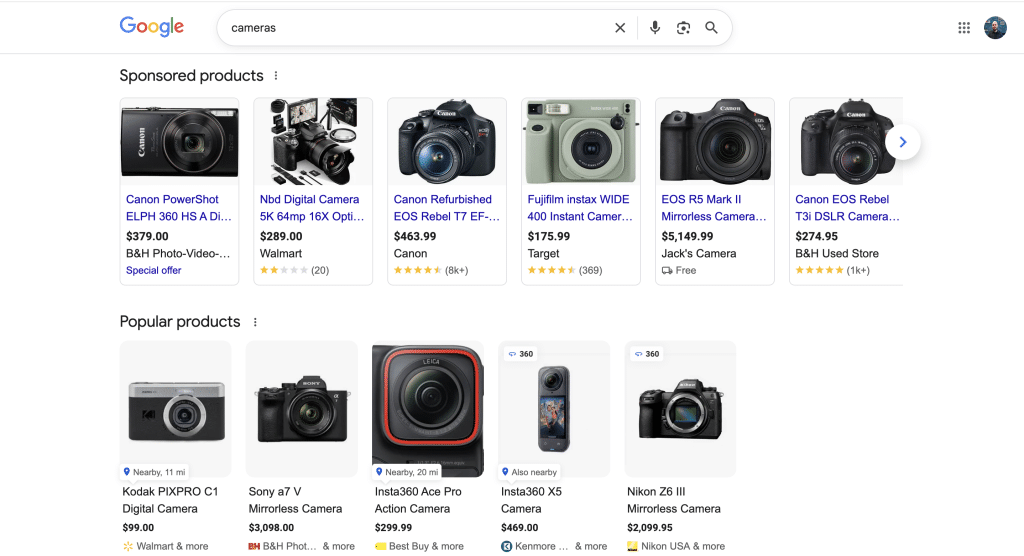Click the Also nearby location tag
Screen dimensions: 1024x556
[530, 472]
